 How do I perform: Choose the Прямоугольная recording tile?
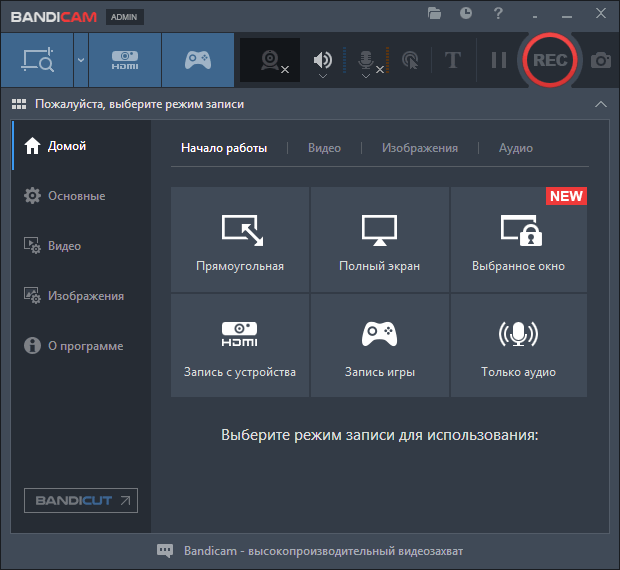(240, 241)
